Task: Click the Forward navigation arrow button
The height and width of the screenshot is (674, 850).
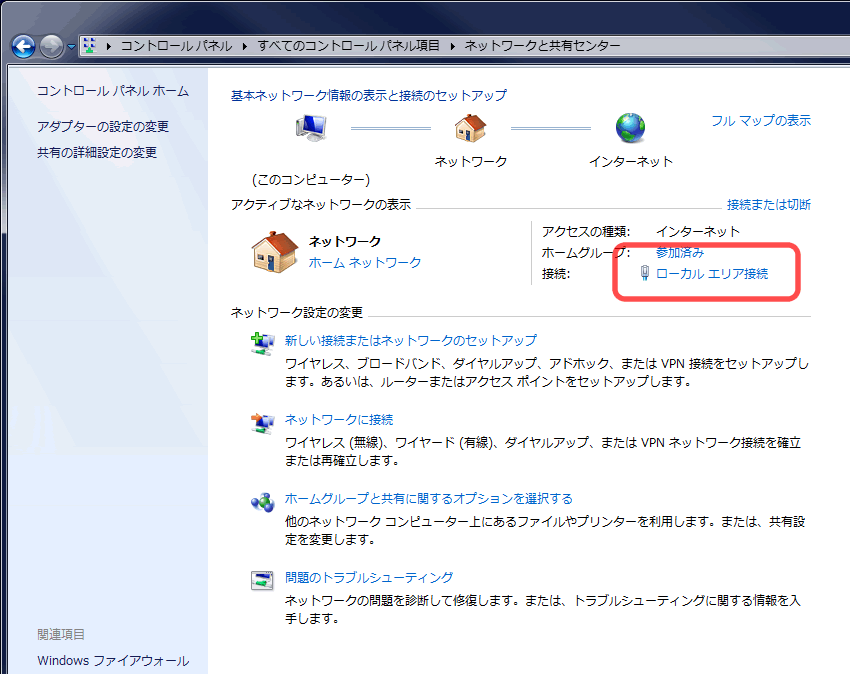Action: [51, 46]
